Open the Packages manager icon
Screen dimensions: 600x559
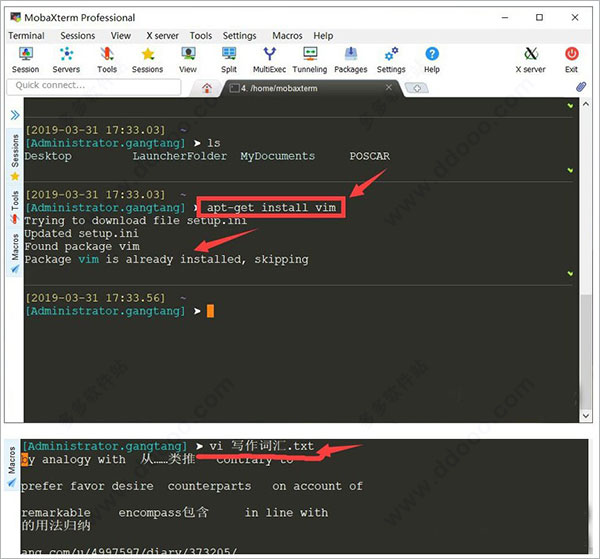coord(351,59)
